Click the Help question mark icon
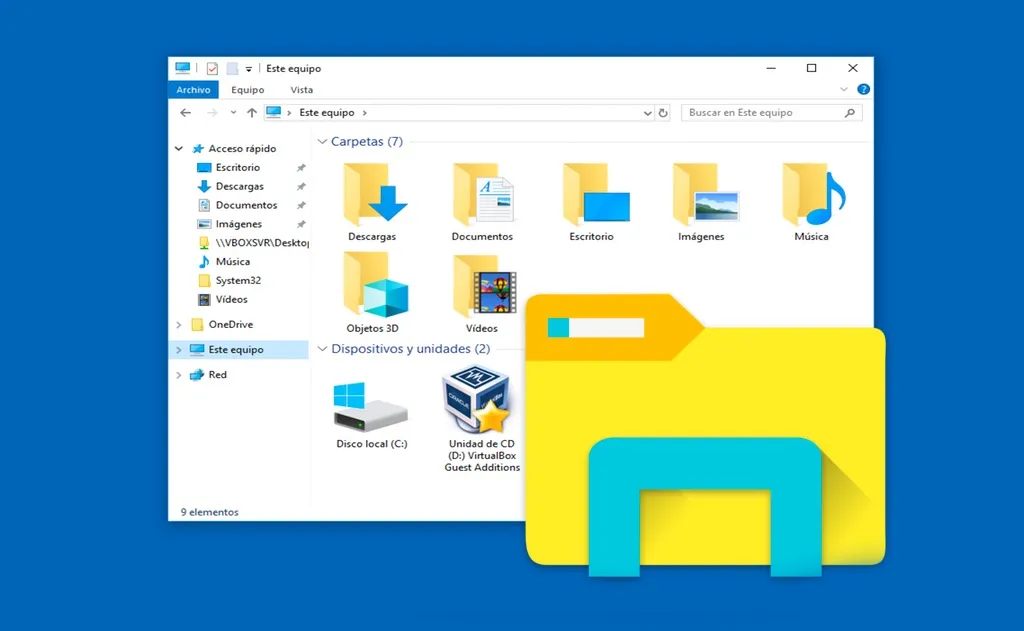The height and width of the screenshot is (631, 1024). pos(863,90)
